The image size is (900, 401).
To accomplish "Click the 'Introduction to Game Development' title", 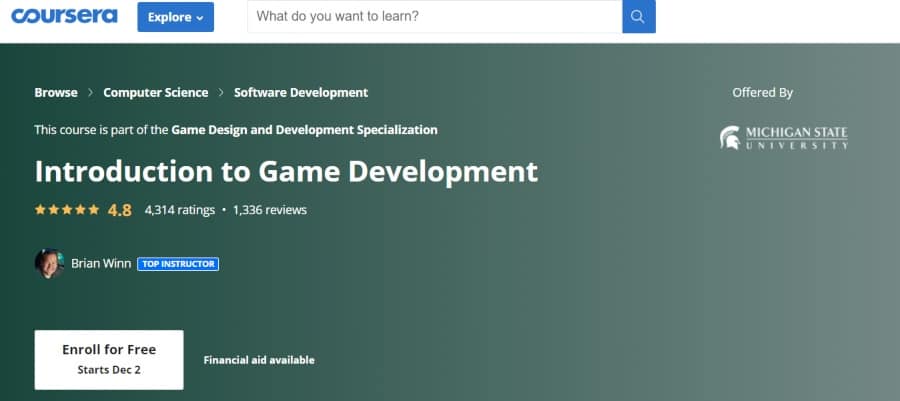I will coord(286,171).
